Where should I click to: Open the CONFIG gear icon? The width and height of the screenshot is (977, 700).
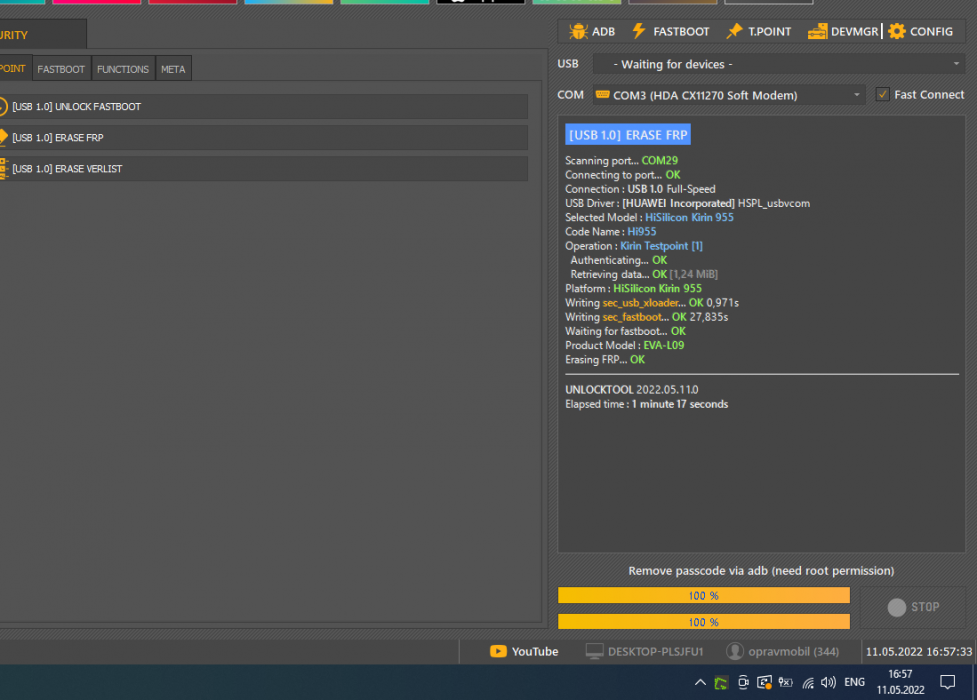897,31
